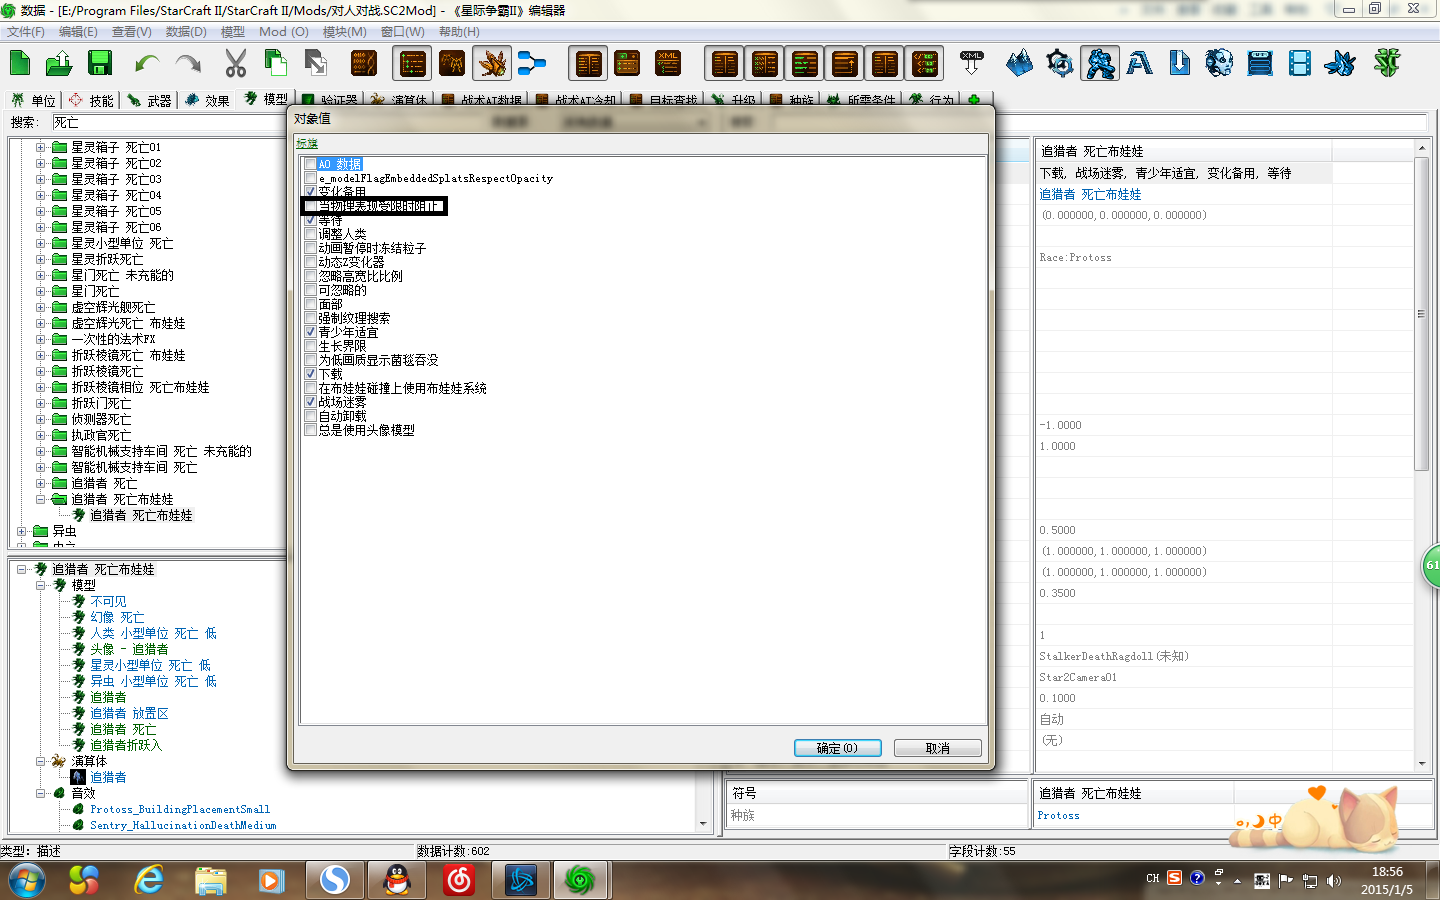Toggle the e_modelFlagEmbeddedSplatsRespectOpacity checkbox
Screen dimensions: 1440x900
point(310,178)
